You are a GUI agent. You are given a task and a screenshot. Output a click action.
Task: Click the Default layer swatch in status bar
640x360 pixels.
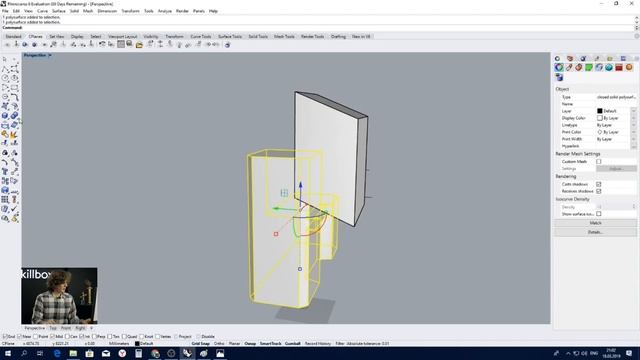137,344
